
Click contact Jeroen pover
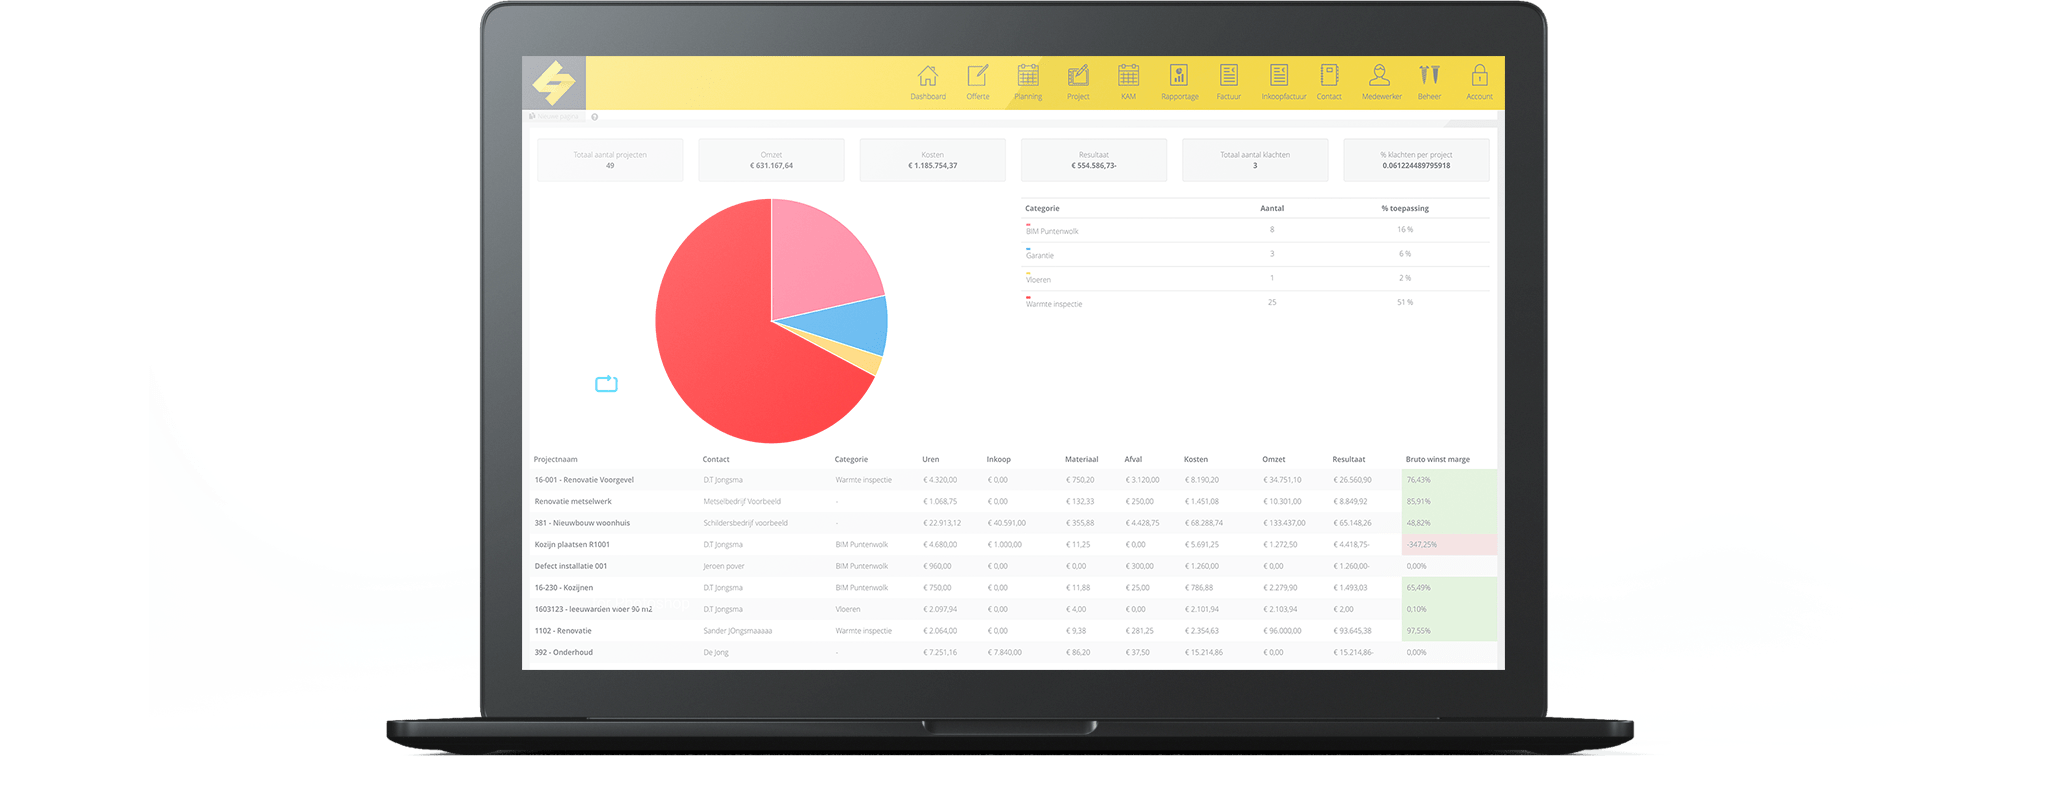click(724, 566)
